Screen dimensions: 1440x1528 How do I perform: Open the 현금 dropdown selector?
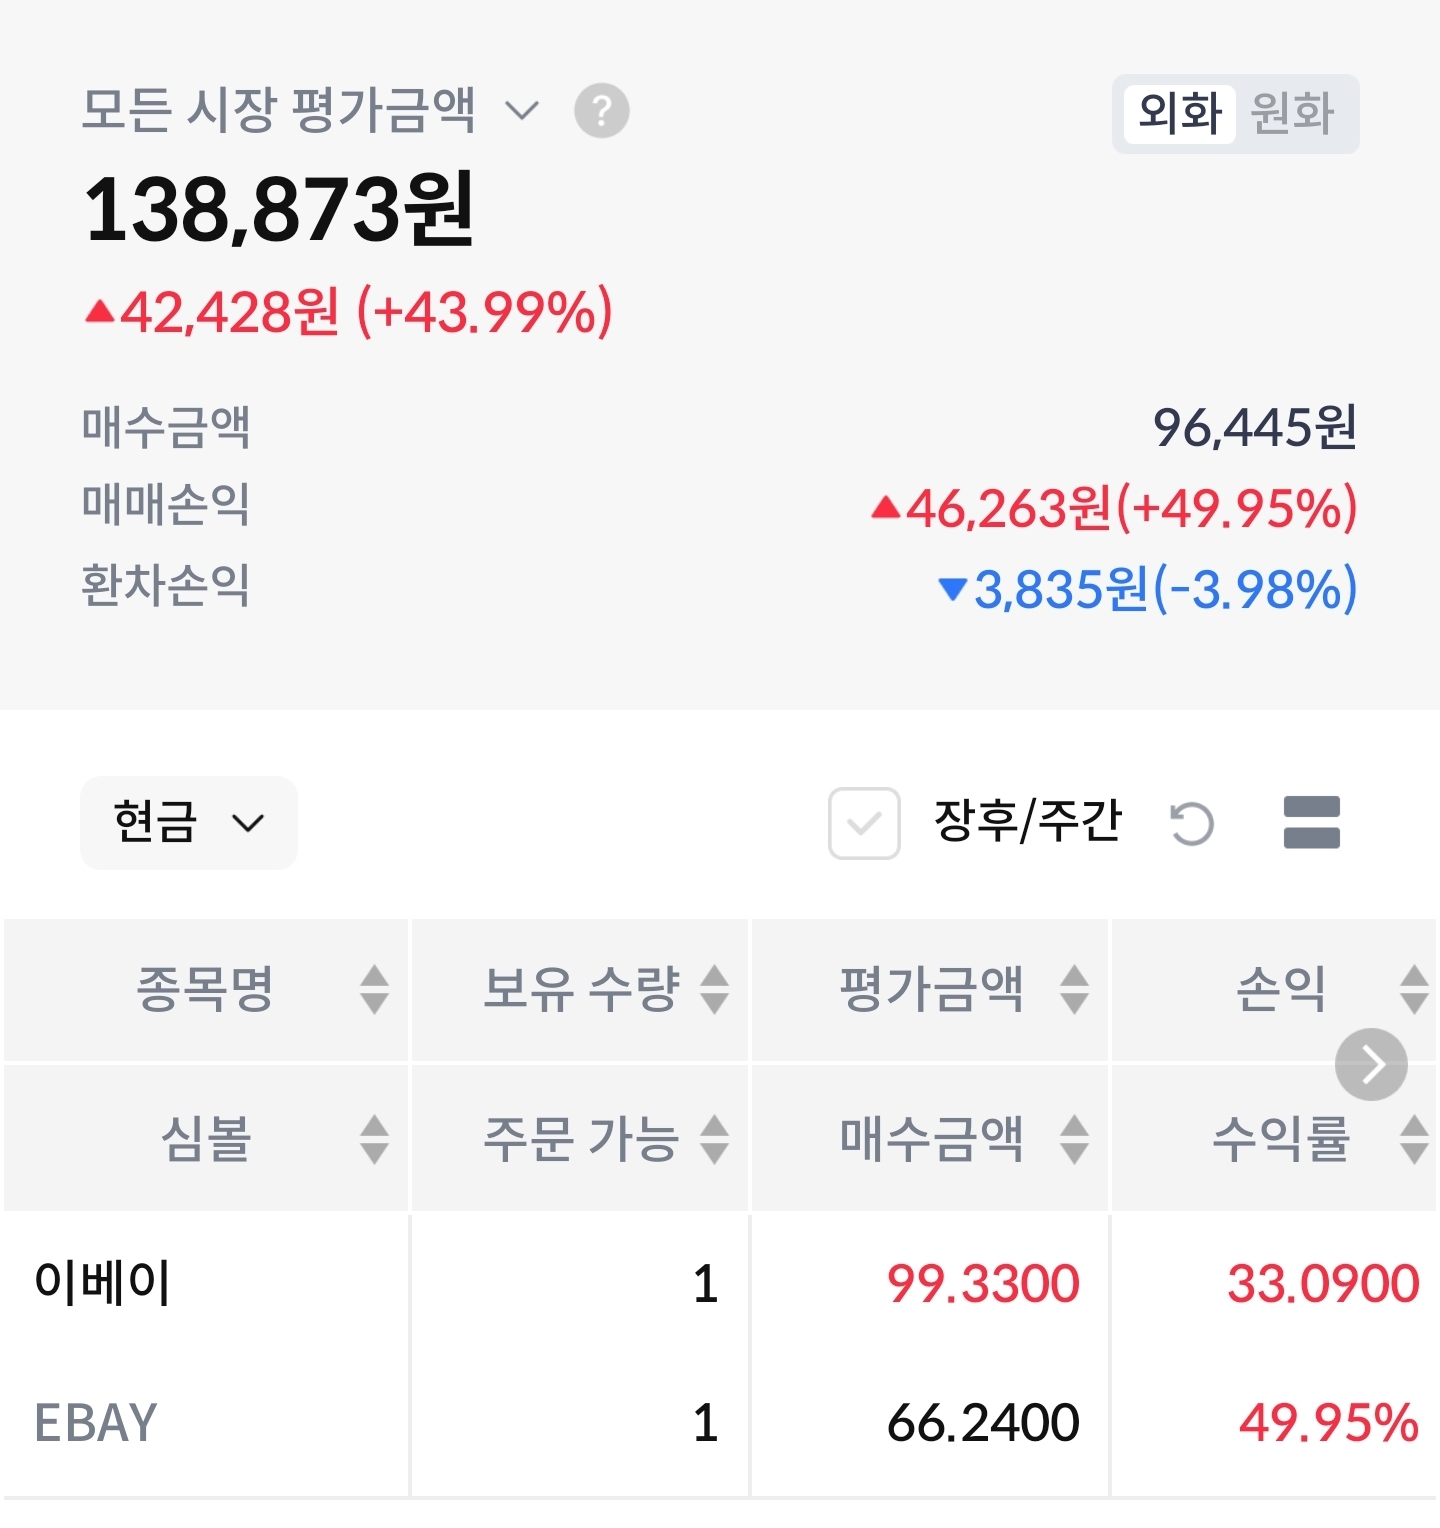(189, 822)
